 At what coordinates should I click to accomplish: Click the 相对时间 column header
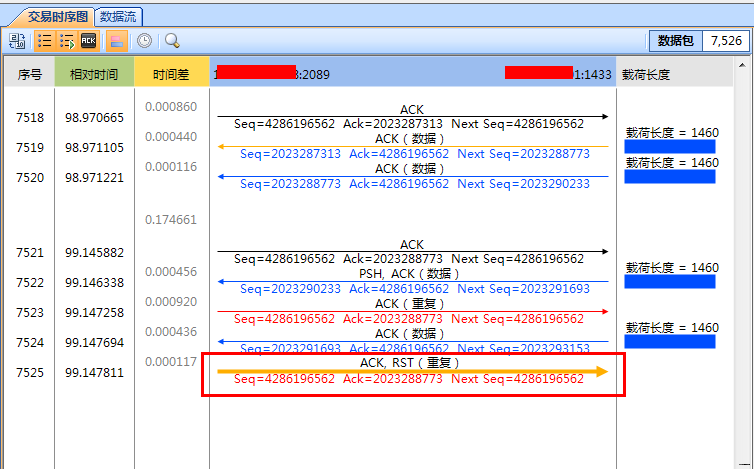click(94, 74)
